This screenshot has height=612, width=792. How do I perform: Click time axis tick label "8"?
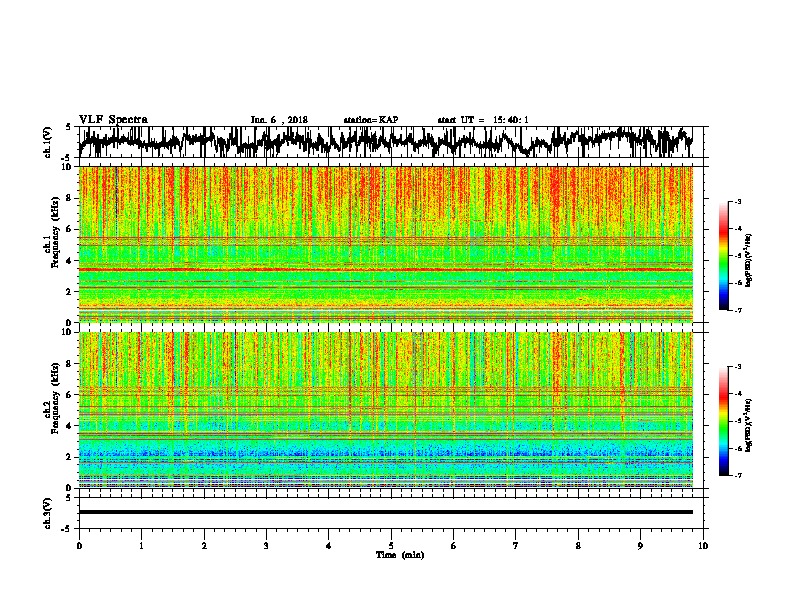click(578, 546)
